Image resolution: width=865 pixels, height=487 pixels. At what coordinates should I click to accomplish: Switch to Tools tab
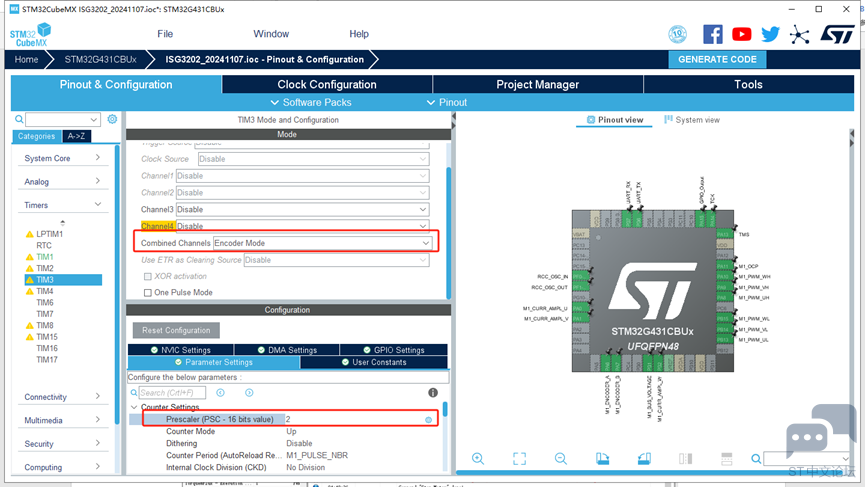[748, 84]
